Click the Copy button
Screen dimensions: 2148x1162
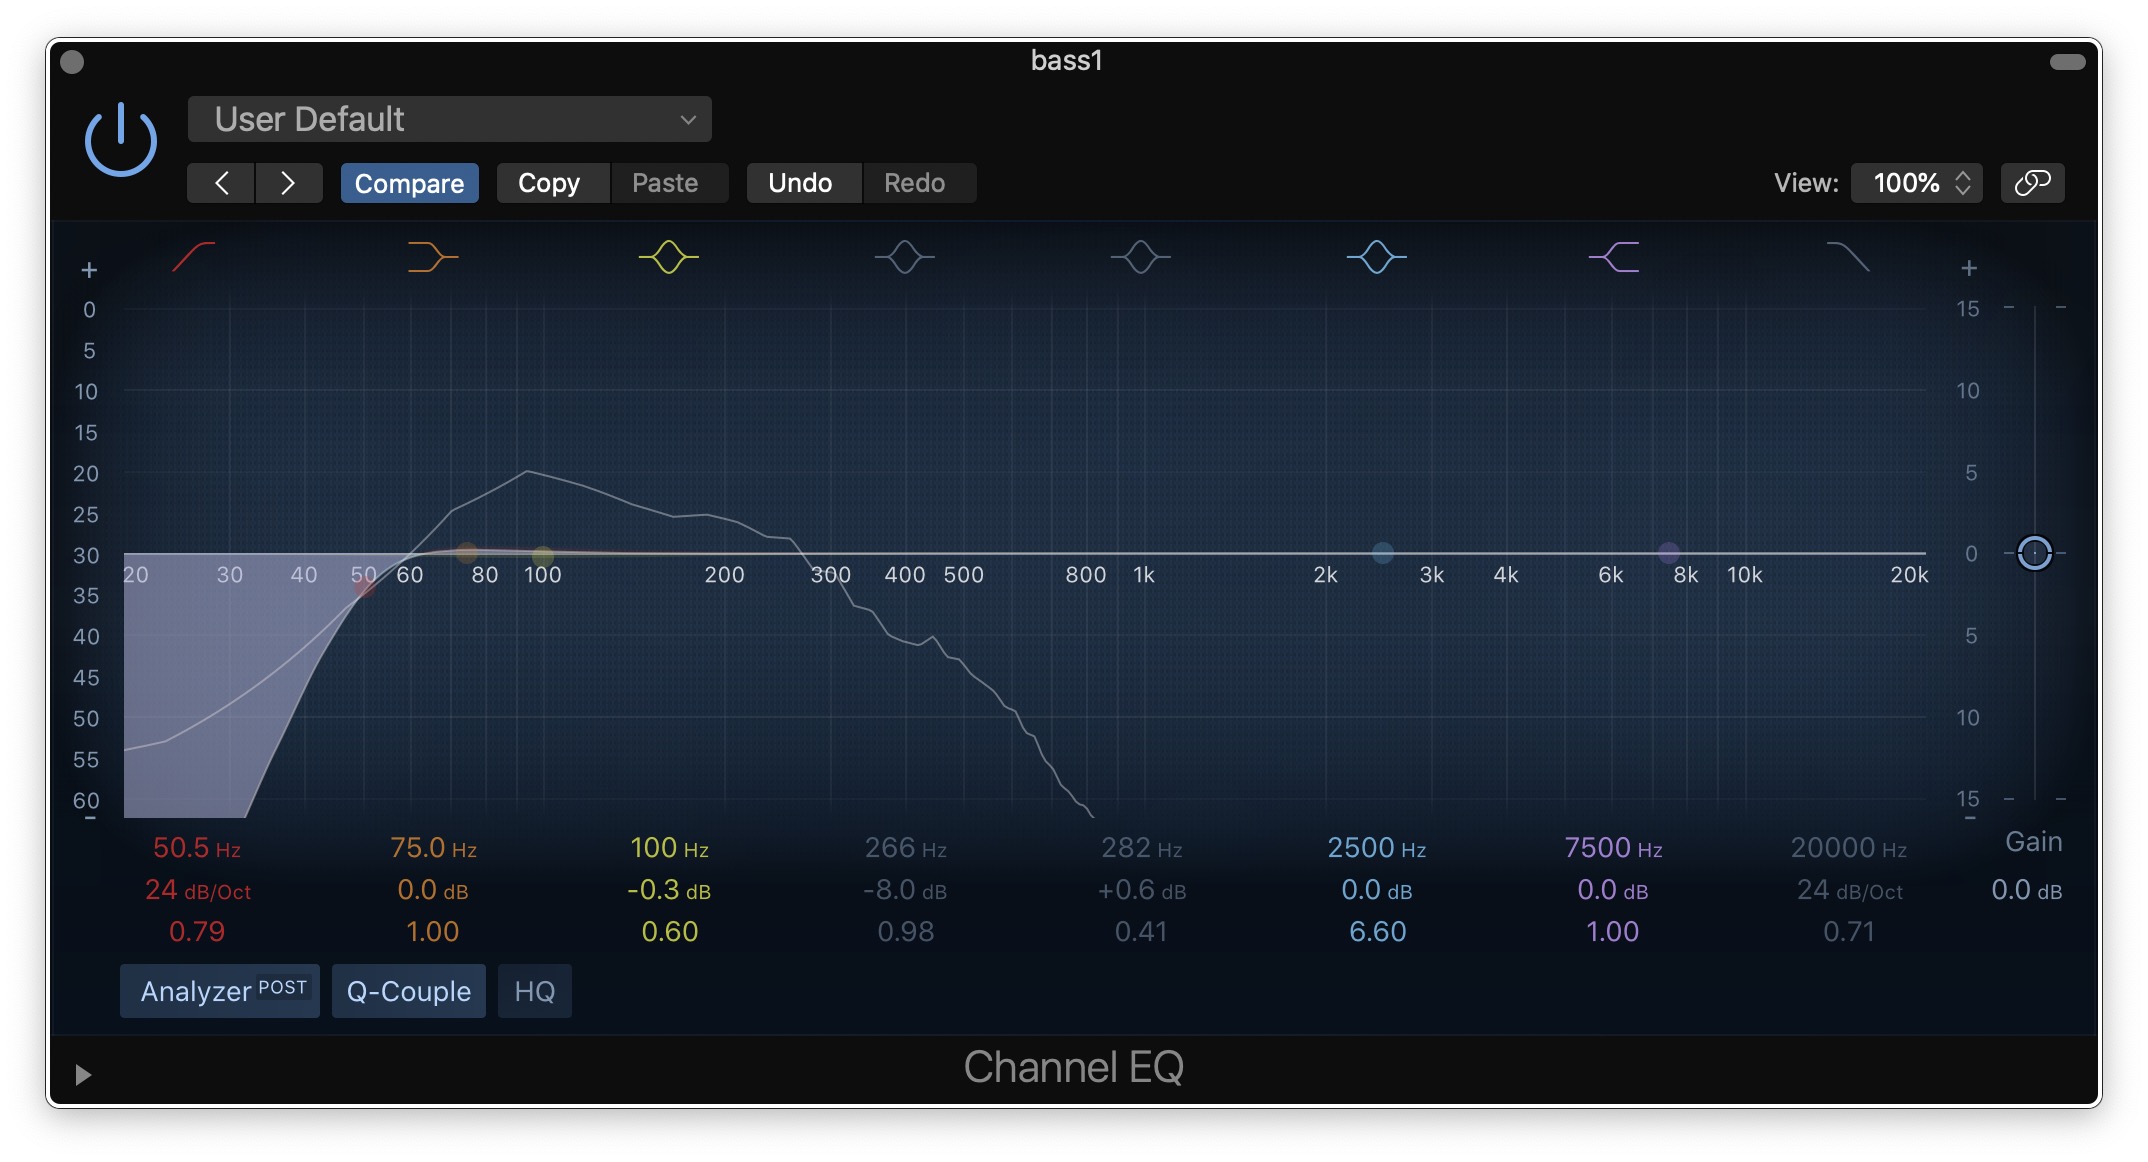549,183
